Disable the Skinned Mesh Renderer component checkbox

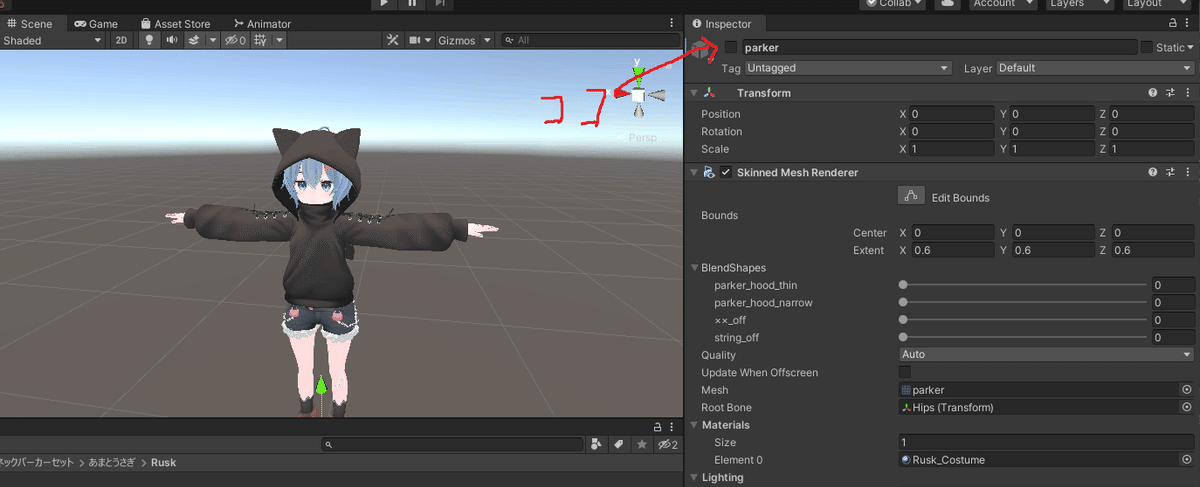(726, 173)
